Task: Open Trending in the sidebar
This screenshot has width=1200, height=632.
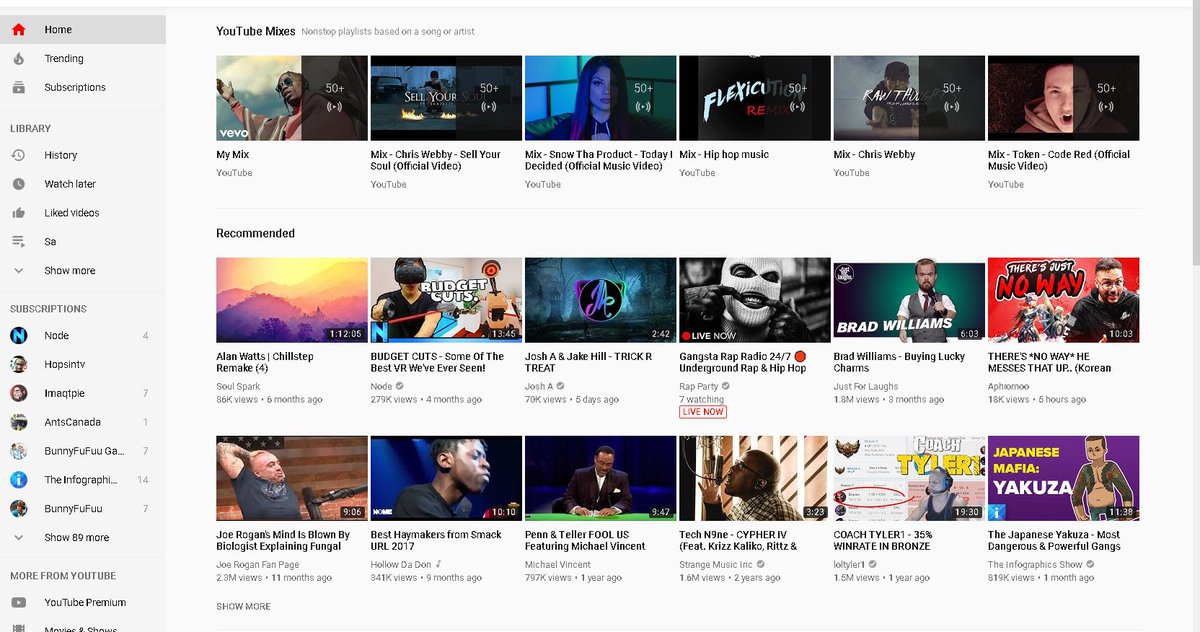Action: coord(83,59)
